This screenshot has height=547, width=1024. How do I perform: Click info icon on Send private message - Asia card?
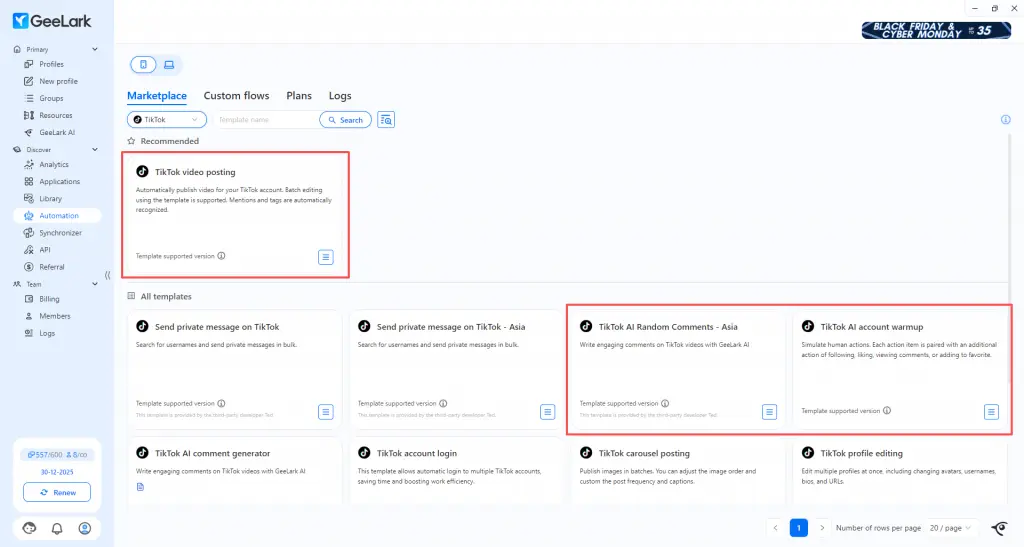[443, 403]
